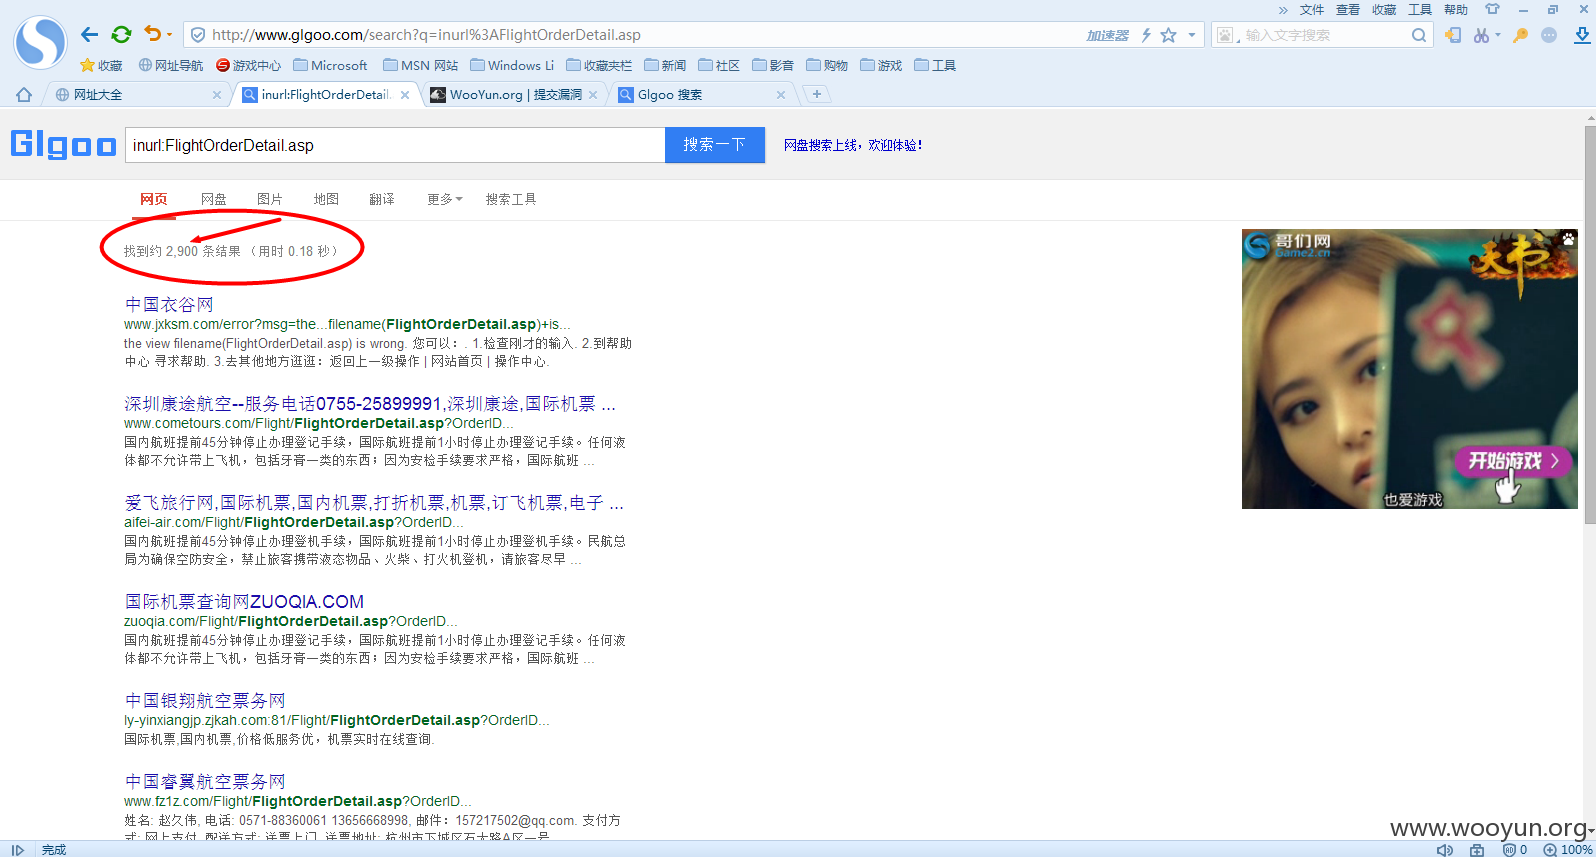
Task: Open the 查看 menu
Action: point(1348,10)
